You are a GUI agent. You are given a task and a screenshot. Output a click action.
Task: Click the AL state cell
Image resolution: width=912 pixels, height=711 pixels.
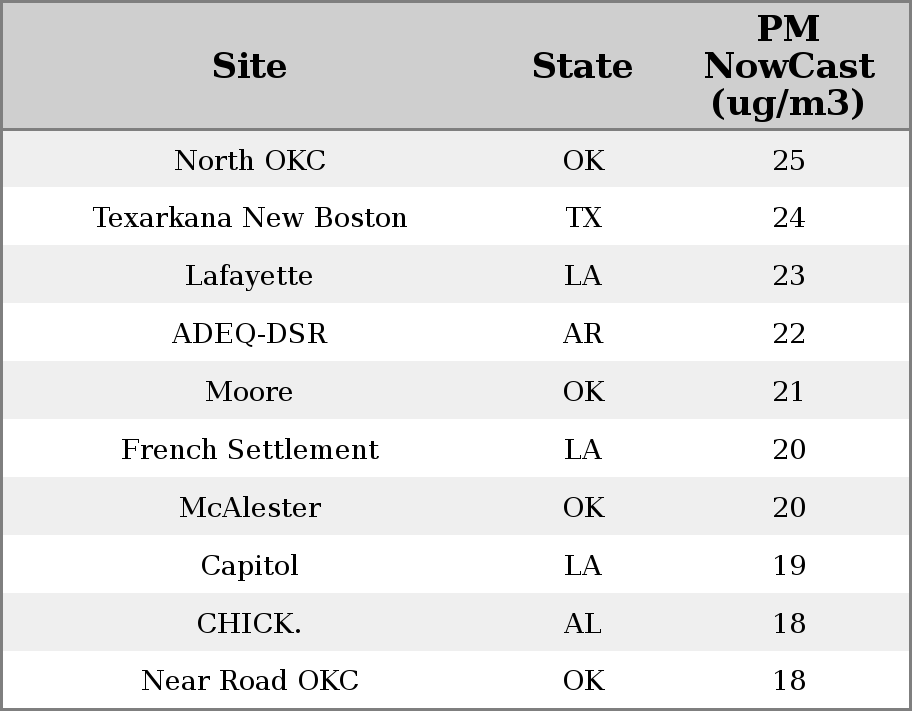(x=583, y=624)
